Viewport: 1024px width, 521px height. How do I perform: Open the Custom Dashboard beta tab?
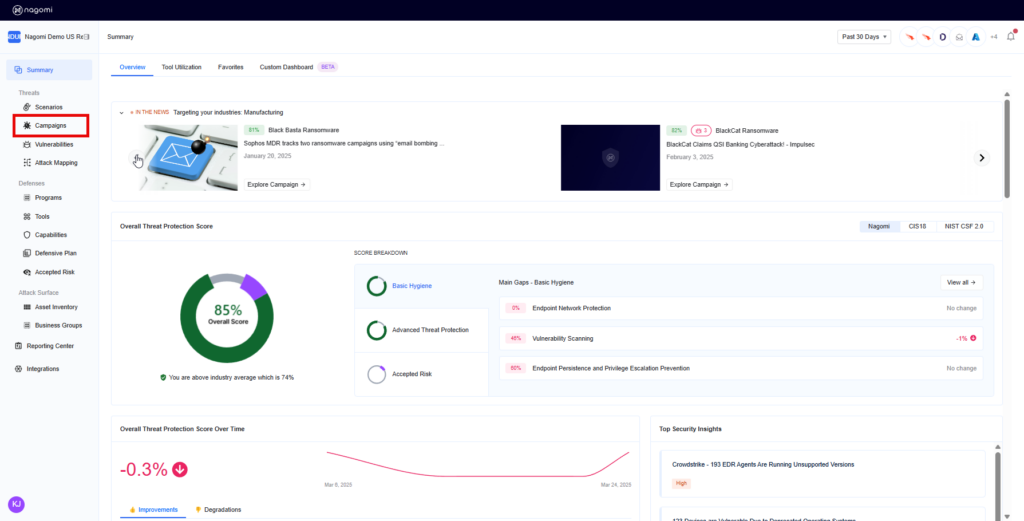(298, 67)
